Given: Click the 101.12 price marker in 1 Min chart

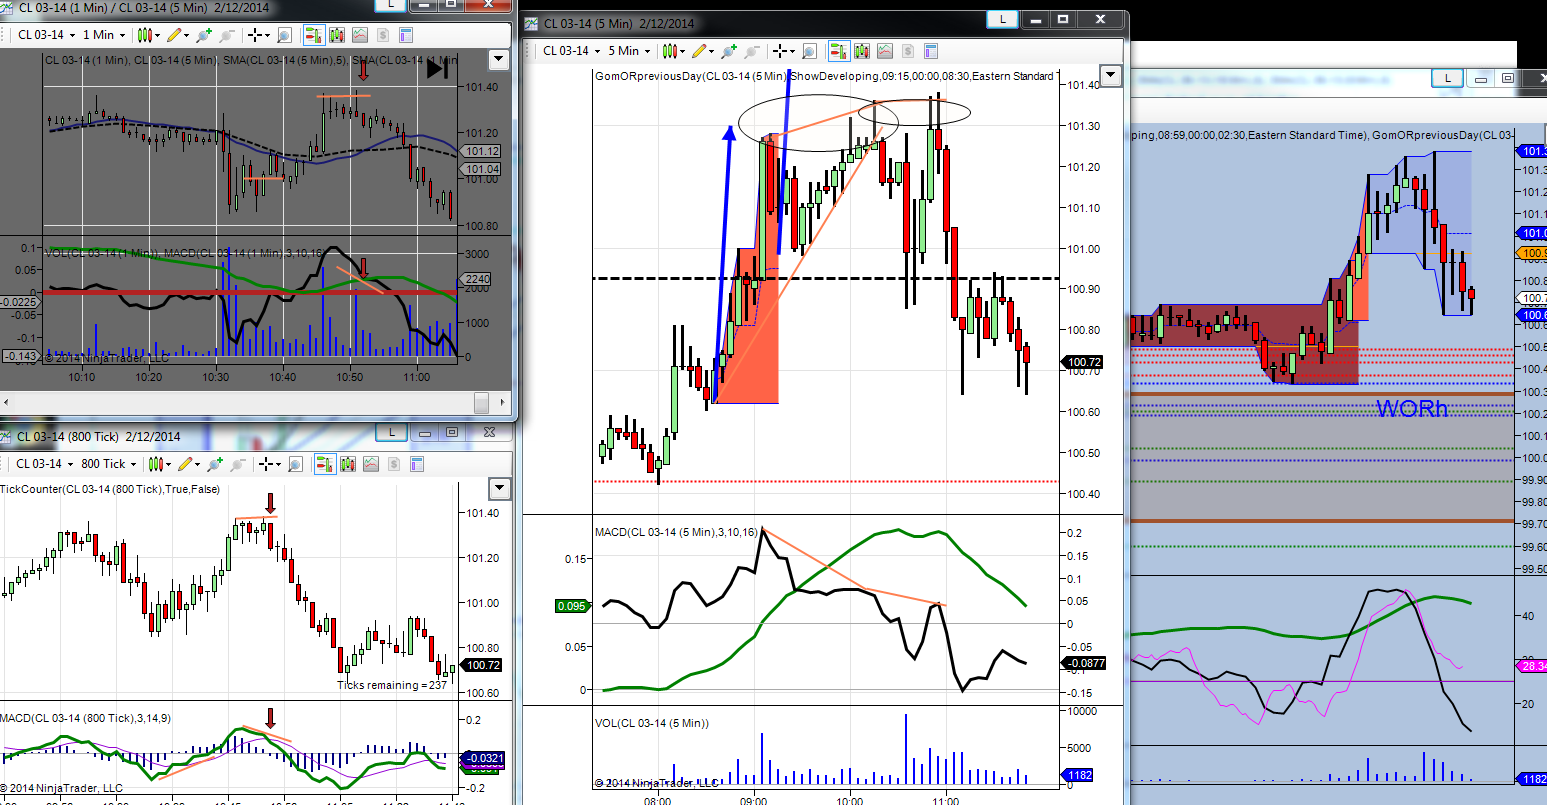Looking at the screenshot, I should (x=482, y=151).
